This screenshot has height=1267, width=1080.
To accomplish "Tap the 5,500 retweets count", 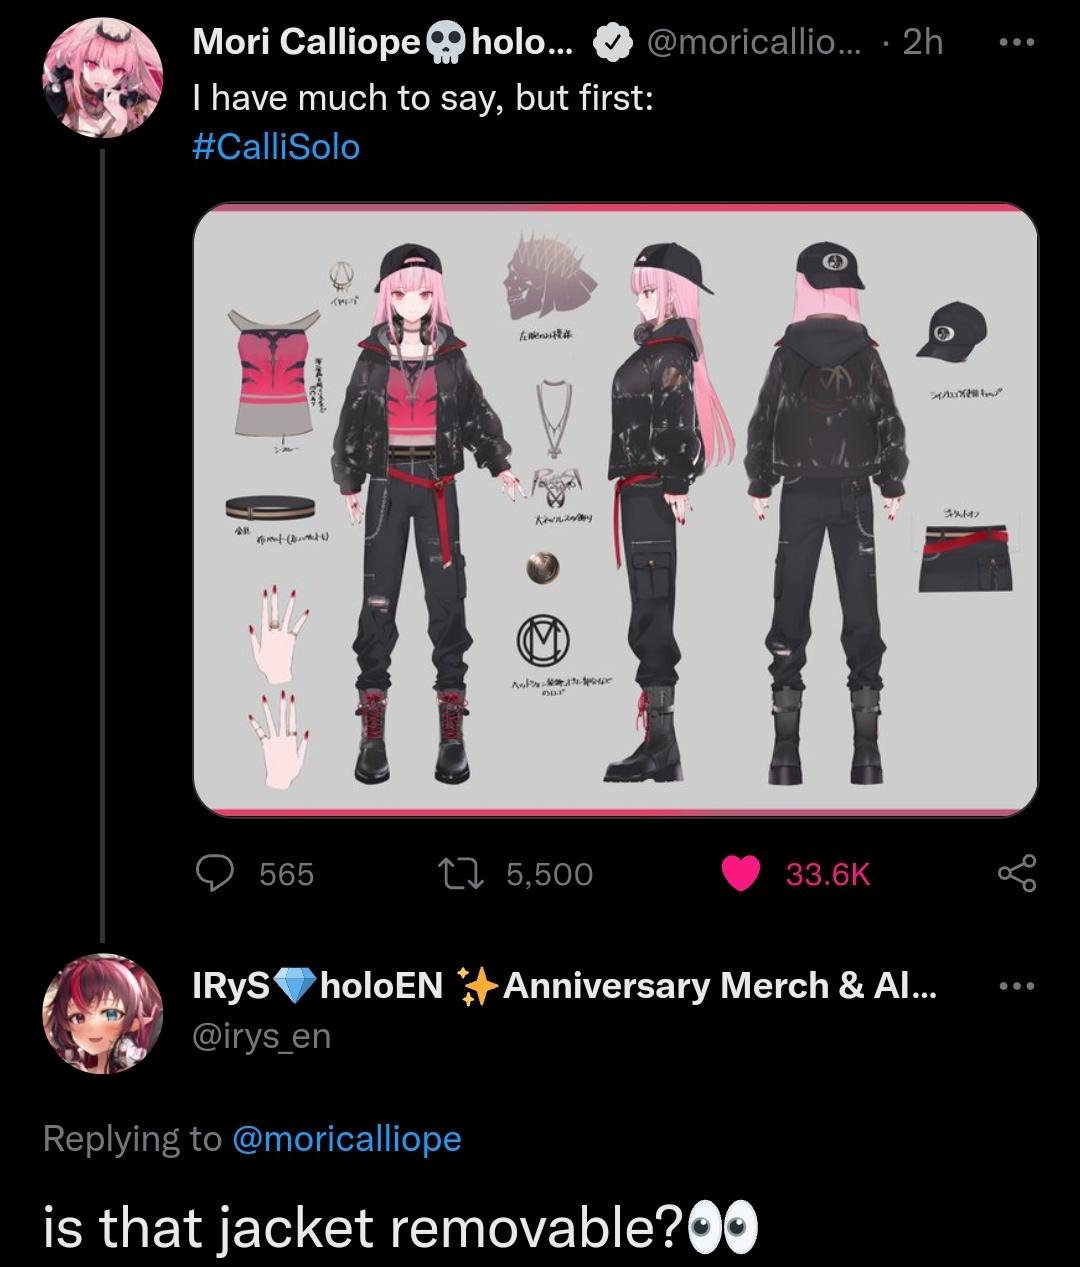I will [x=550, y=875].
